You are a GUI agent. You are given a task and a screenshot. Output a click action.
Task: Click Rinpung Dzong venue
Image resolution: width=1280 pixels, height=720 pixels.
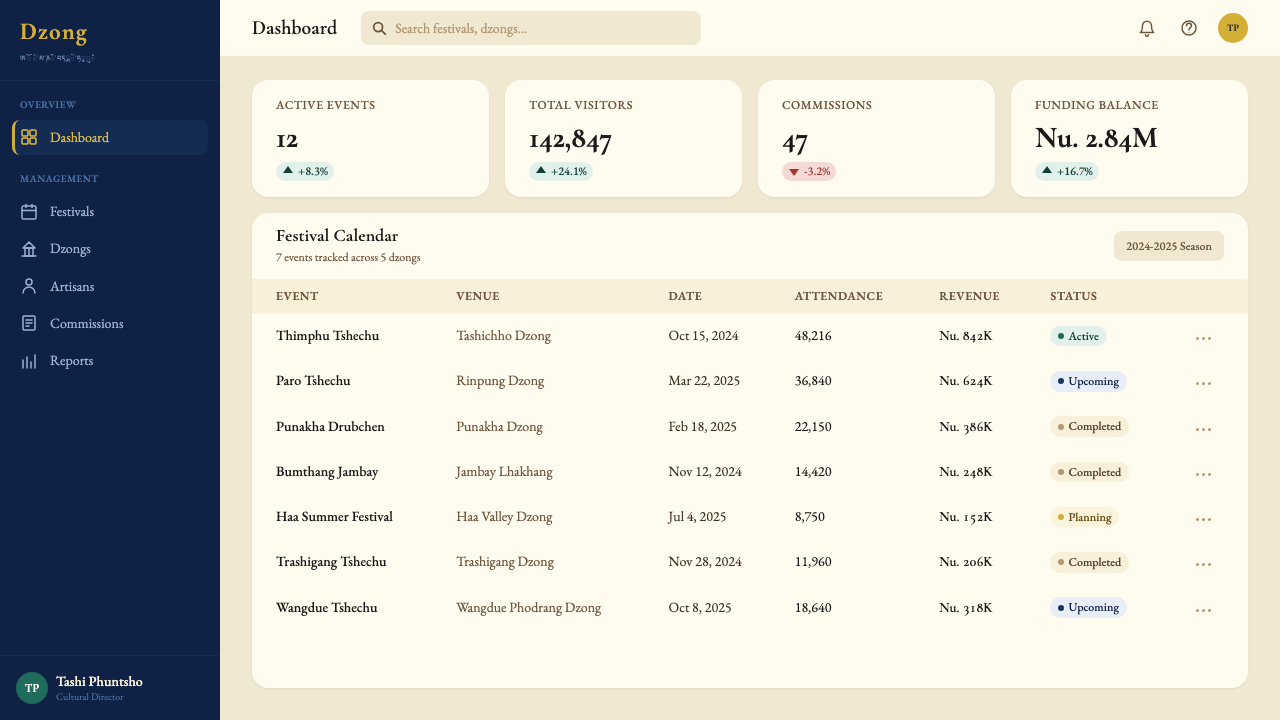[500, 381]
